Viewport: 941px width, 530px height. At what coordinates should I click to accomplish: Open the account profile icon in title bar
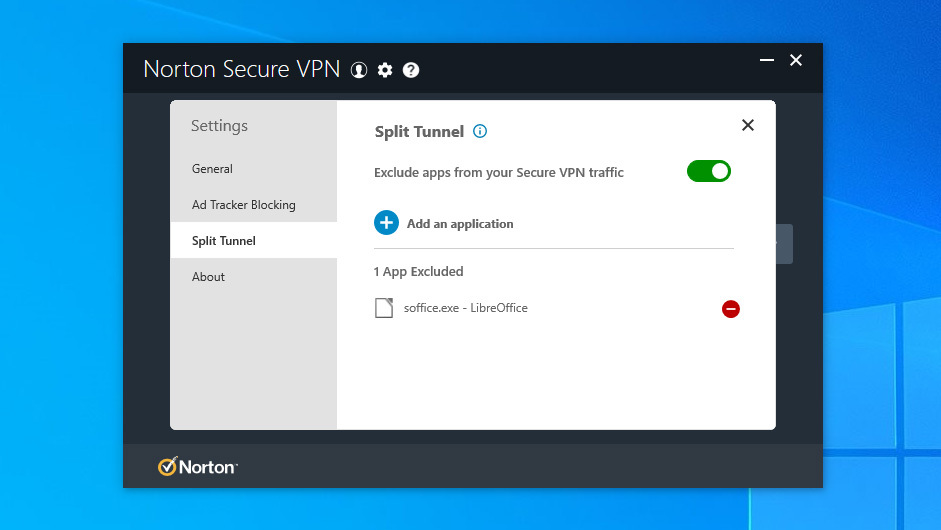point(359,70)
